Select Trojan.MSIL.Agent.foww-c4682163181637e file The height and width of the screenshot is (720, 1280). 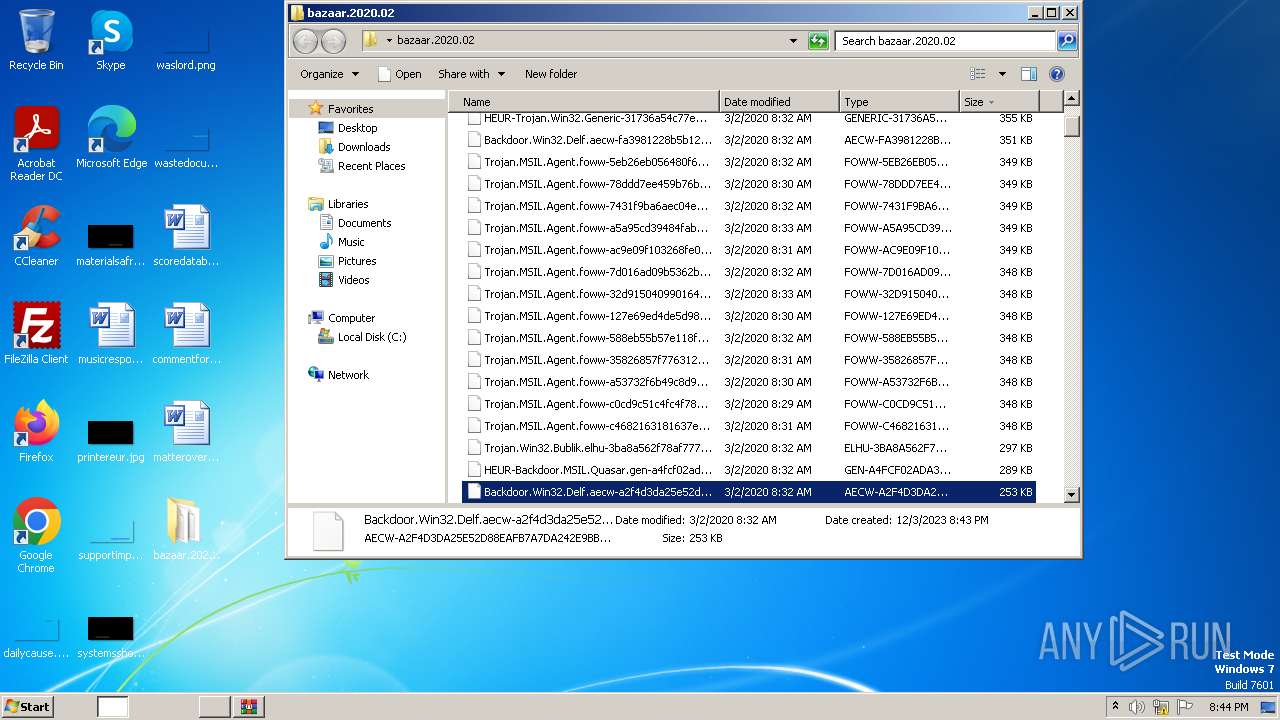[x=750, y=426]
